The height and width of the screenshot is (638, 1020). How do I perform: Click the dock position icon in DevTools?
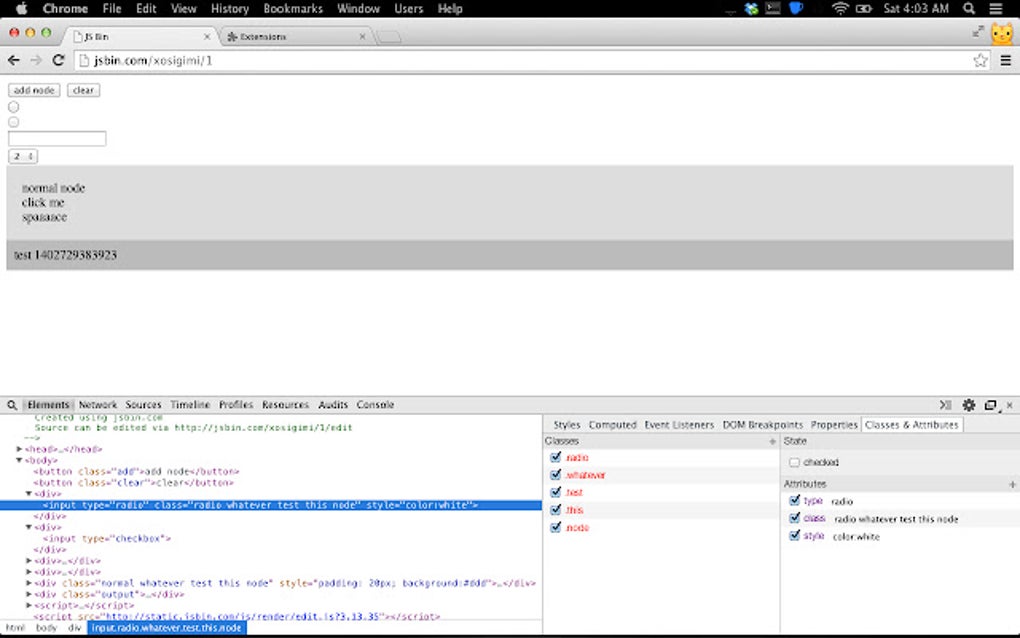tap(991, 405)
